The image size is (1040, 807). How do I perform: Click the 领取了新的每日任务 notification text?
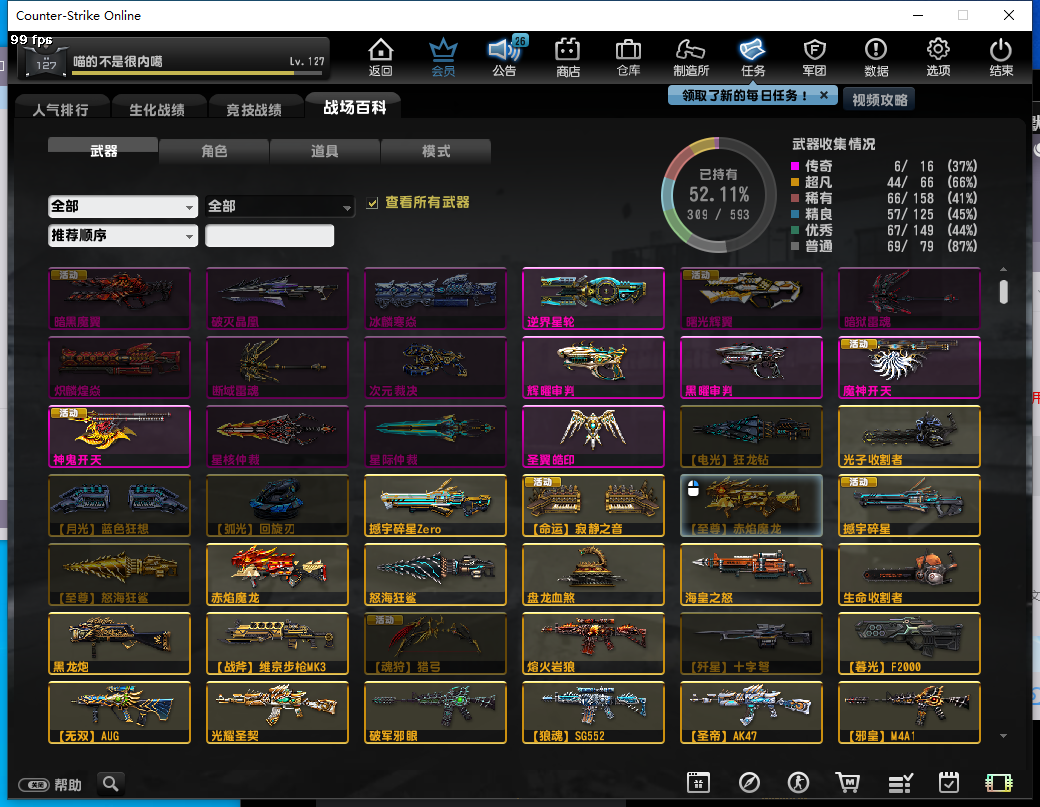745,95
